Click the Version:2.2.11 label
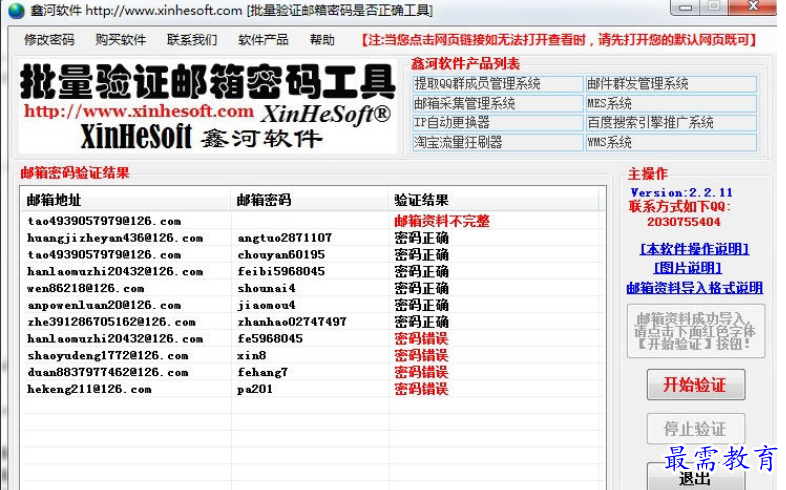The width and height of the screenshot is (786, 490). pyautogui.click(x=682, y=192)
